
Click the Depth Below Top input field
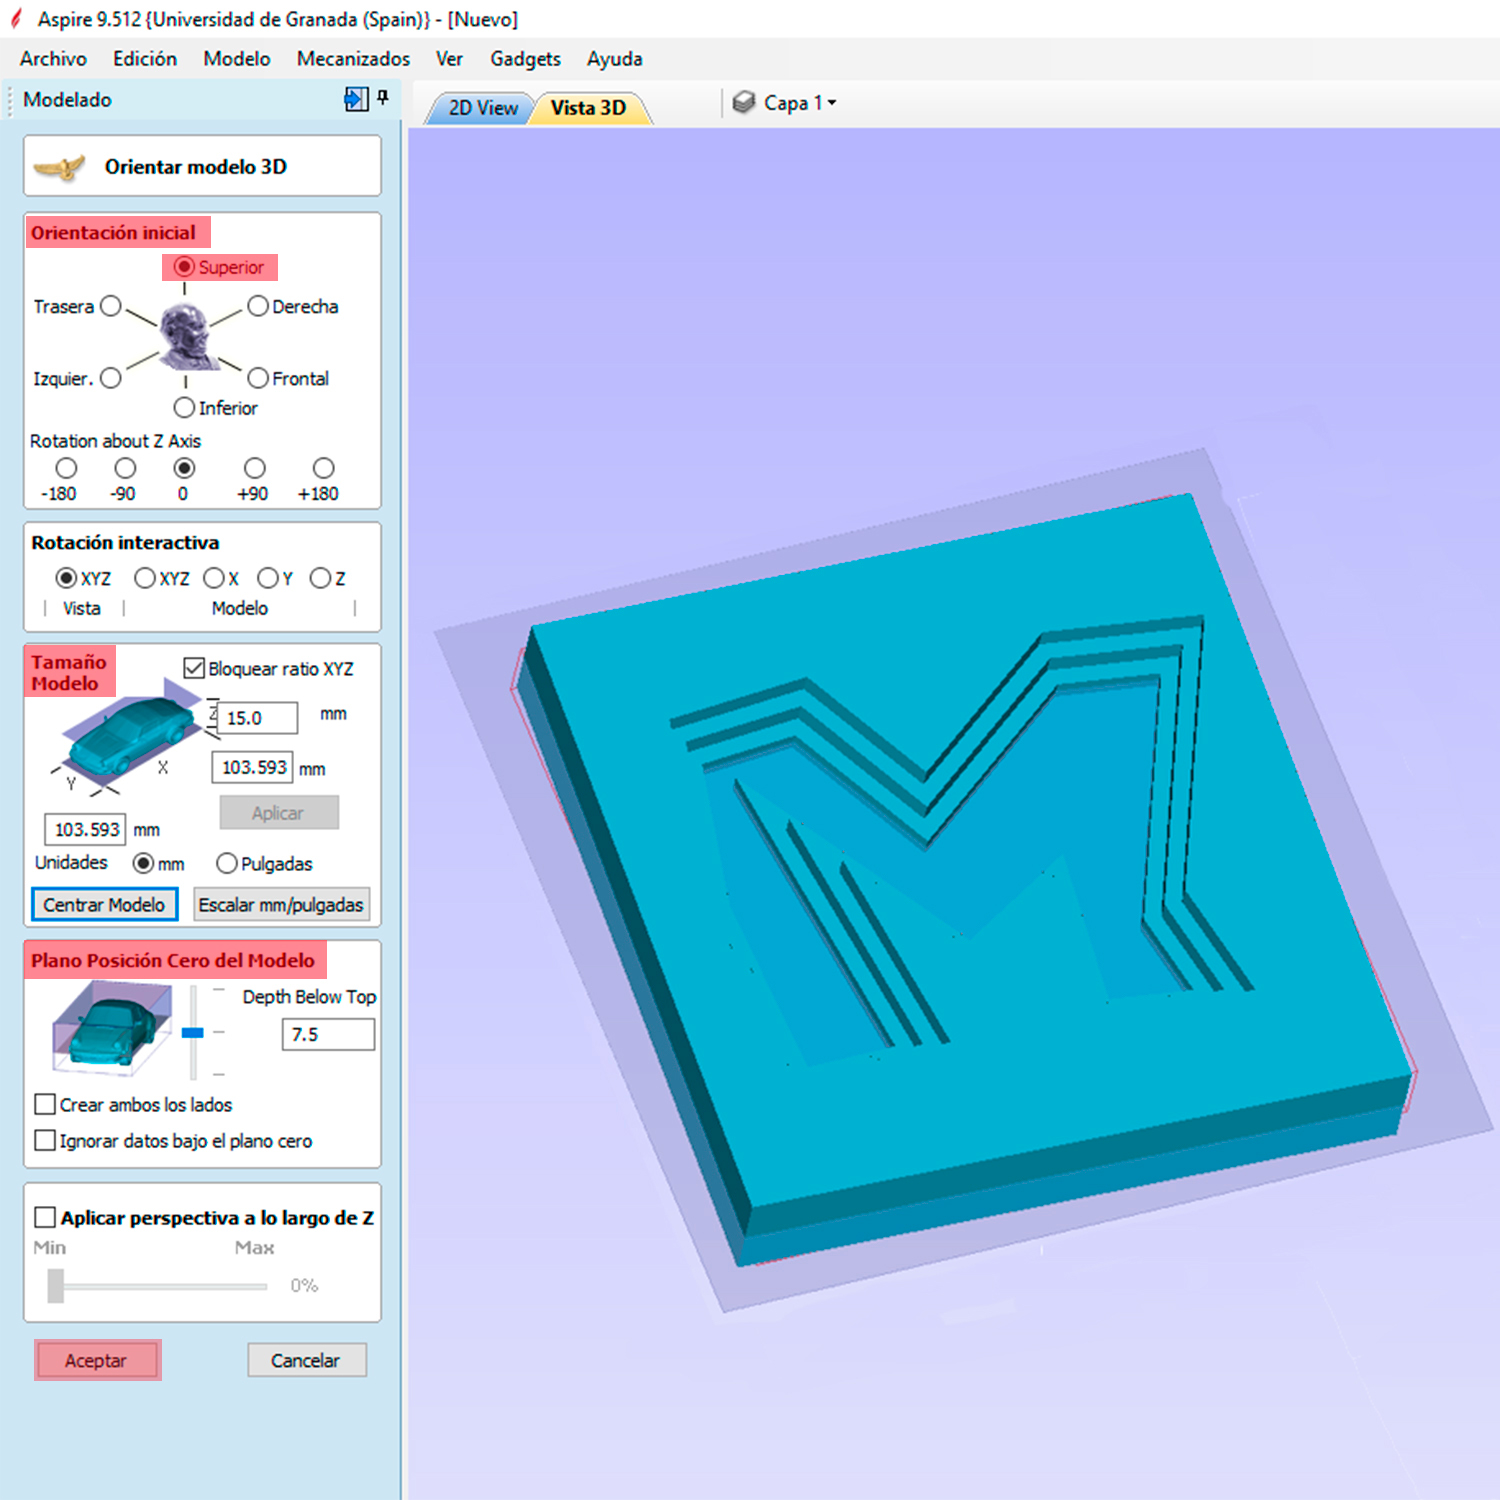328,1034
